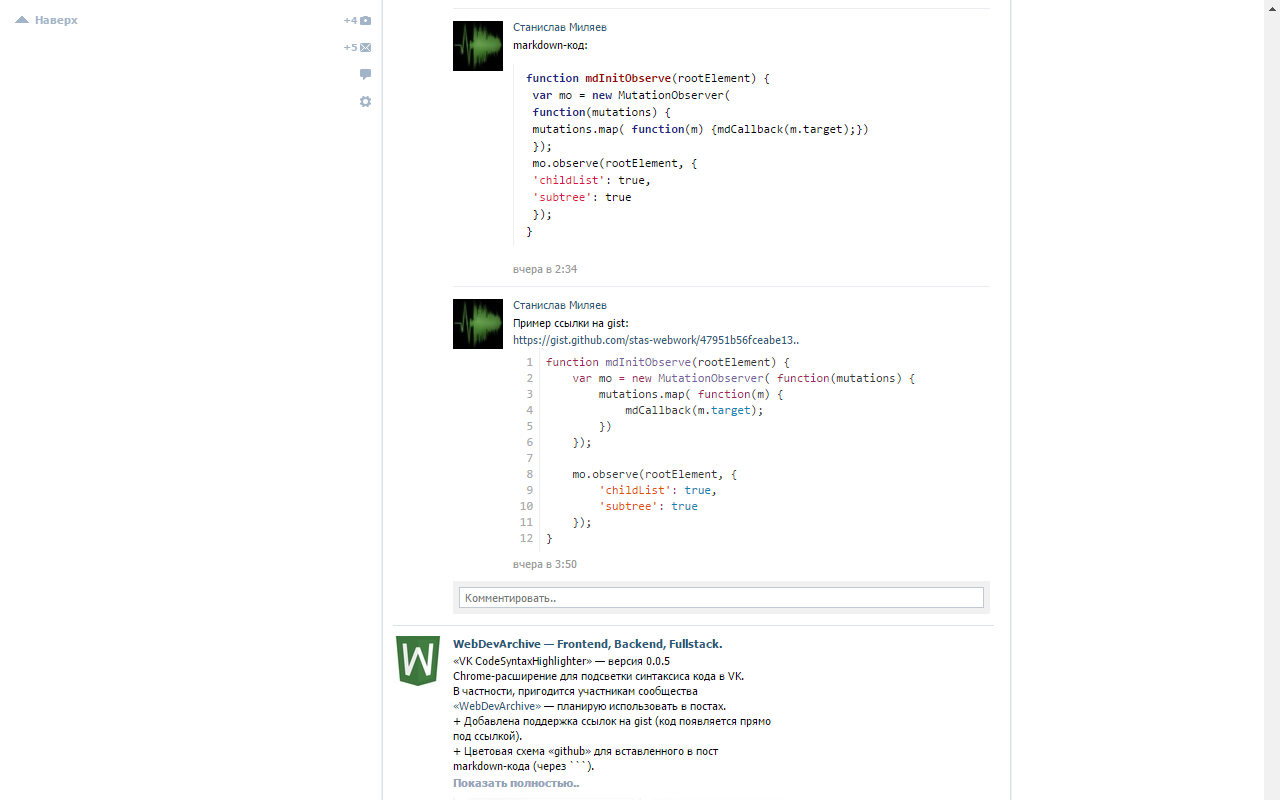The height and width of the screenshot is (800, 1280).
Task: Open new photos notification +4 camera icon
Action: 357,20
